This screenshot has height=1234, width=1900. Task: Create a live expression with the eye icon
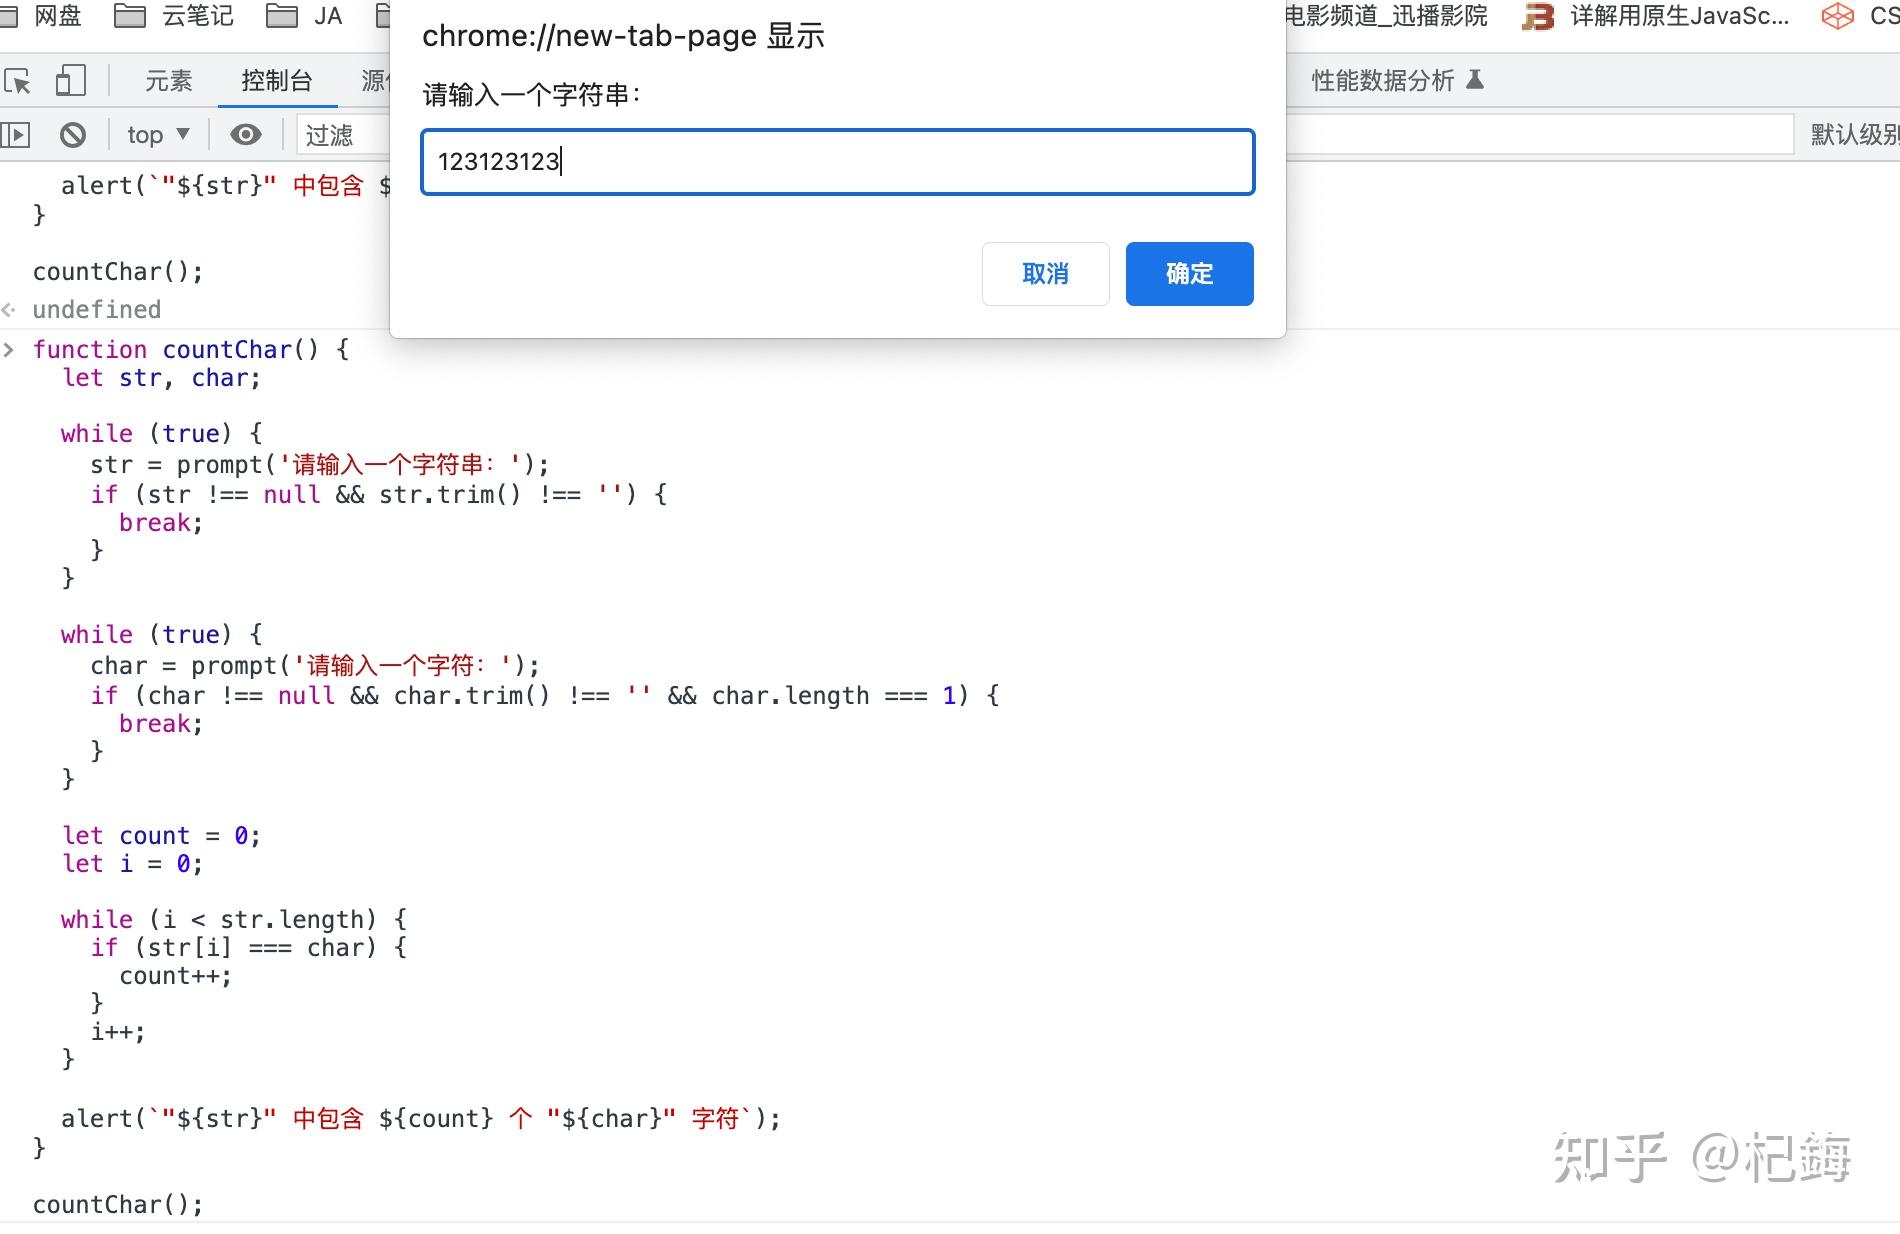click(246, 134)
